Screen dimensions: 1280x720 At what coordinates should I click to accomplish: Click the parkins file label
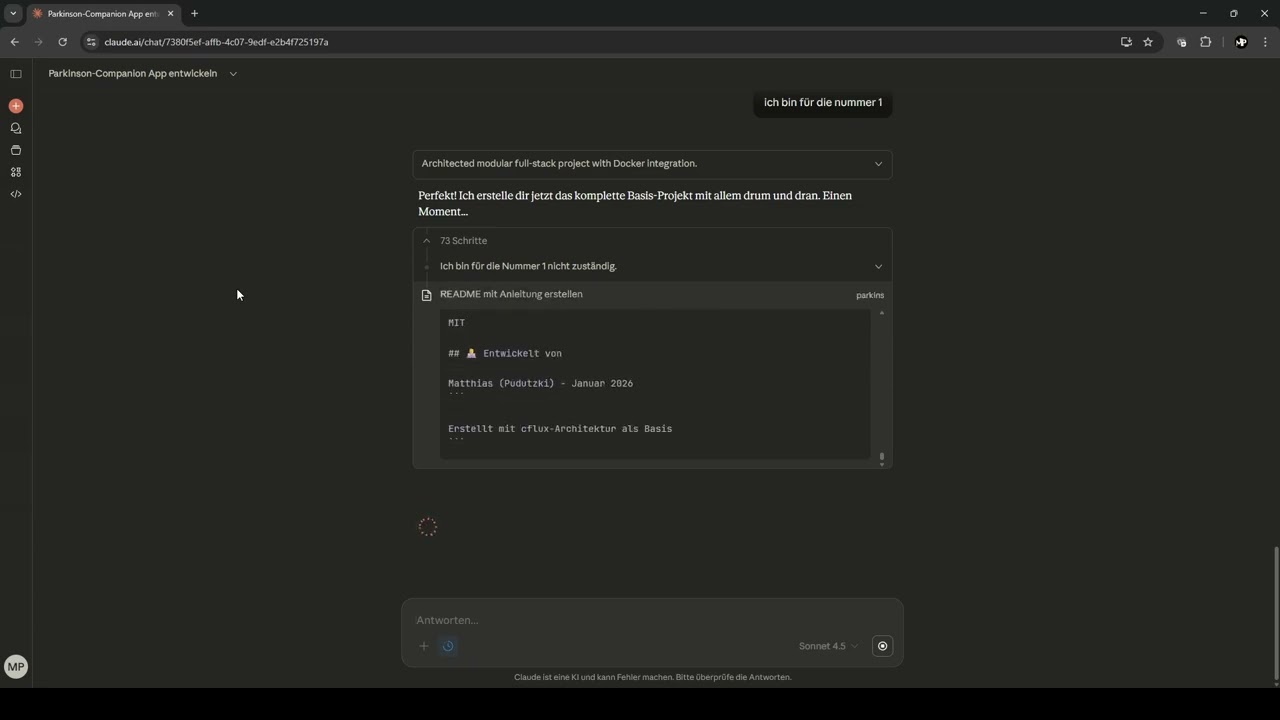[870, 295]
